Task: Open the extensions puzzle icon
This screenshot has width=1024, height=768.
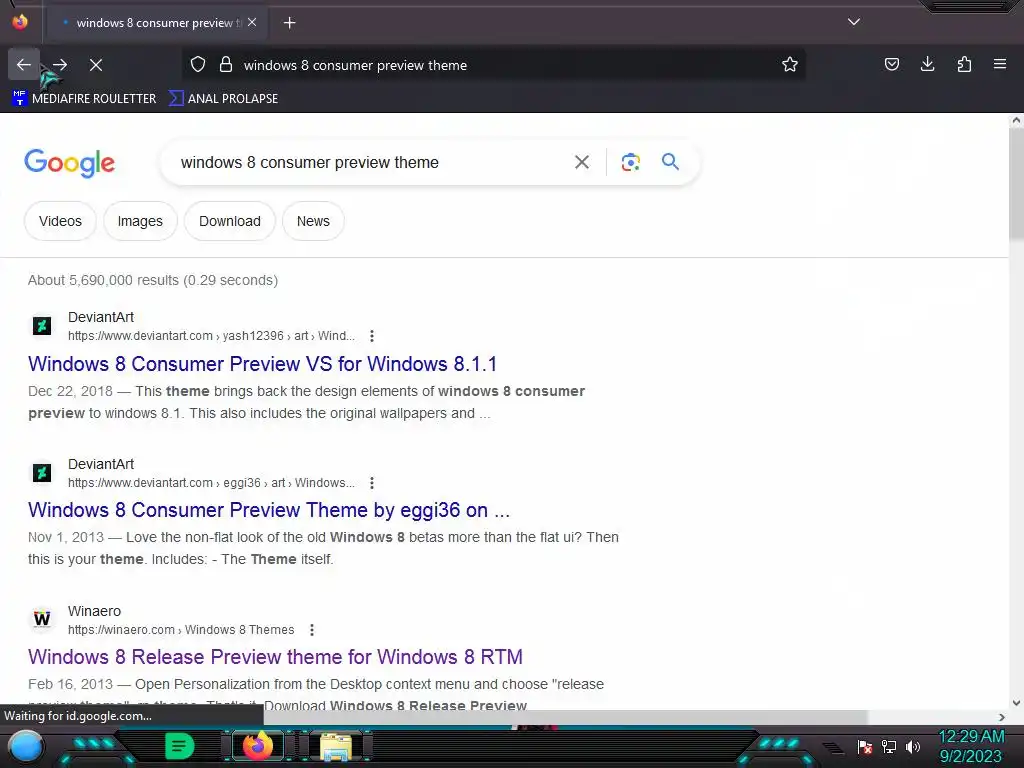Action: point(964,65)
